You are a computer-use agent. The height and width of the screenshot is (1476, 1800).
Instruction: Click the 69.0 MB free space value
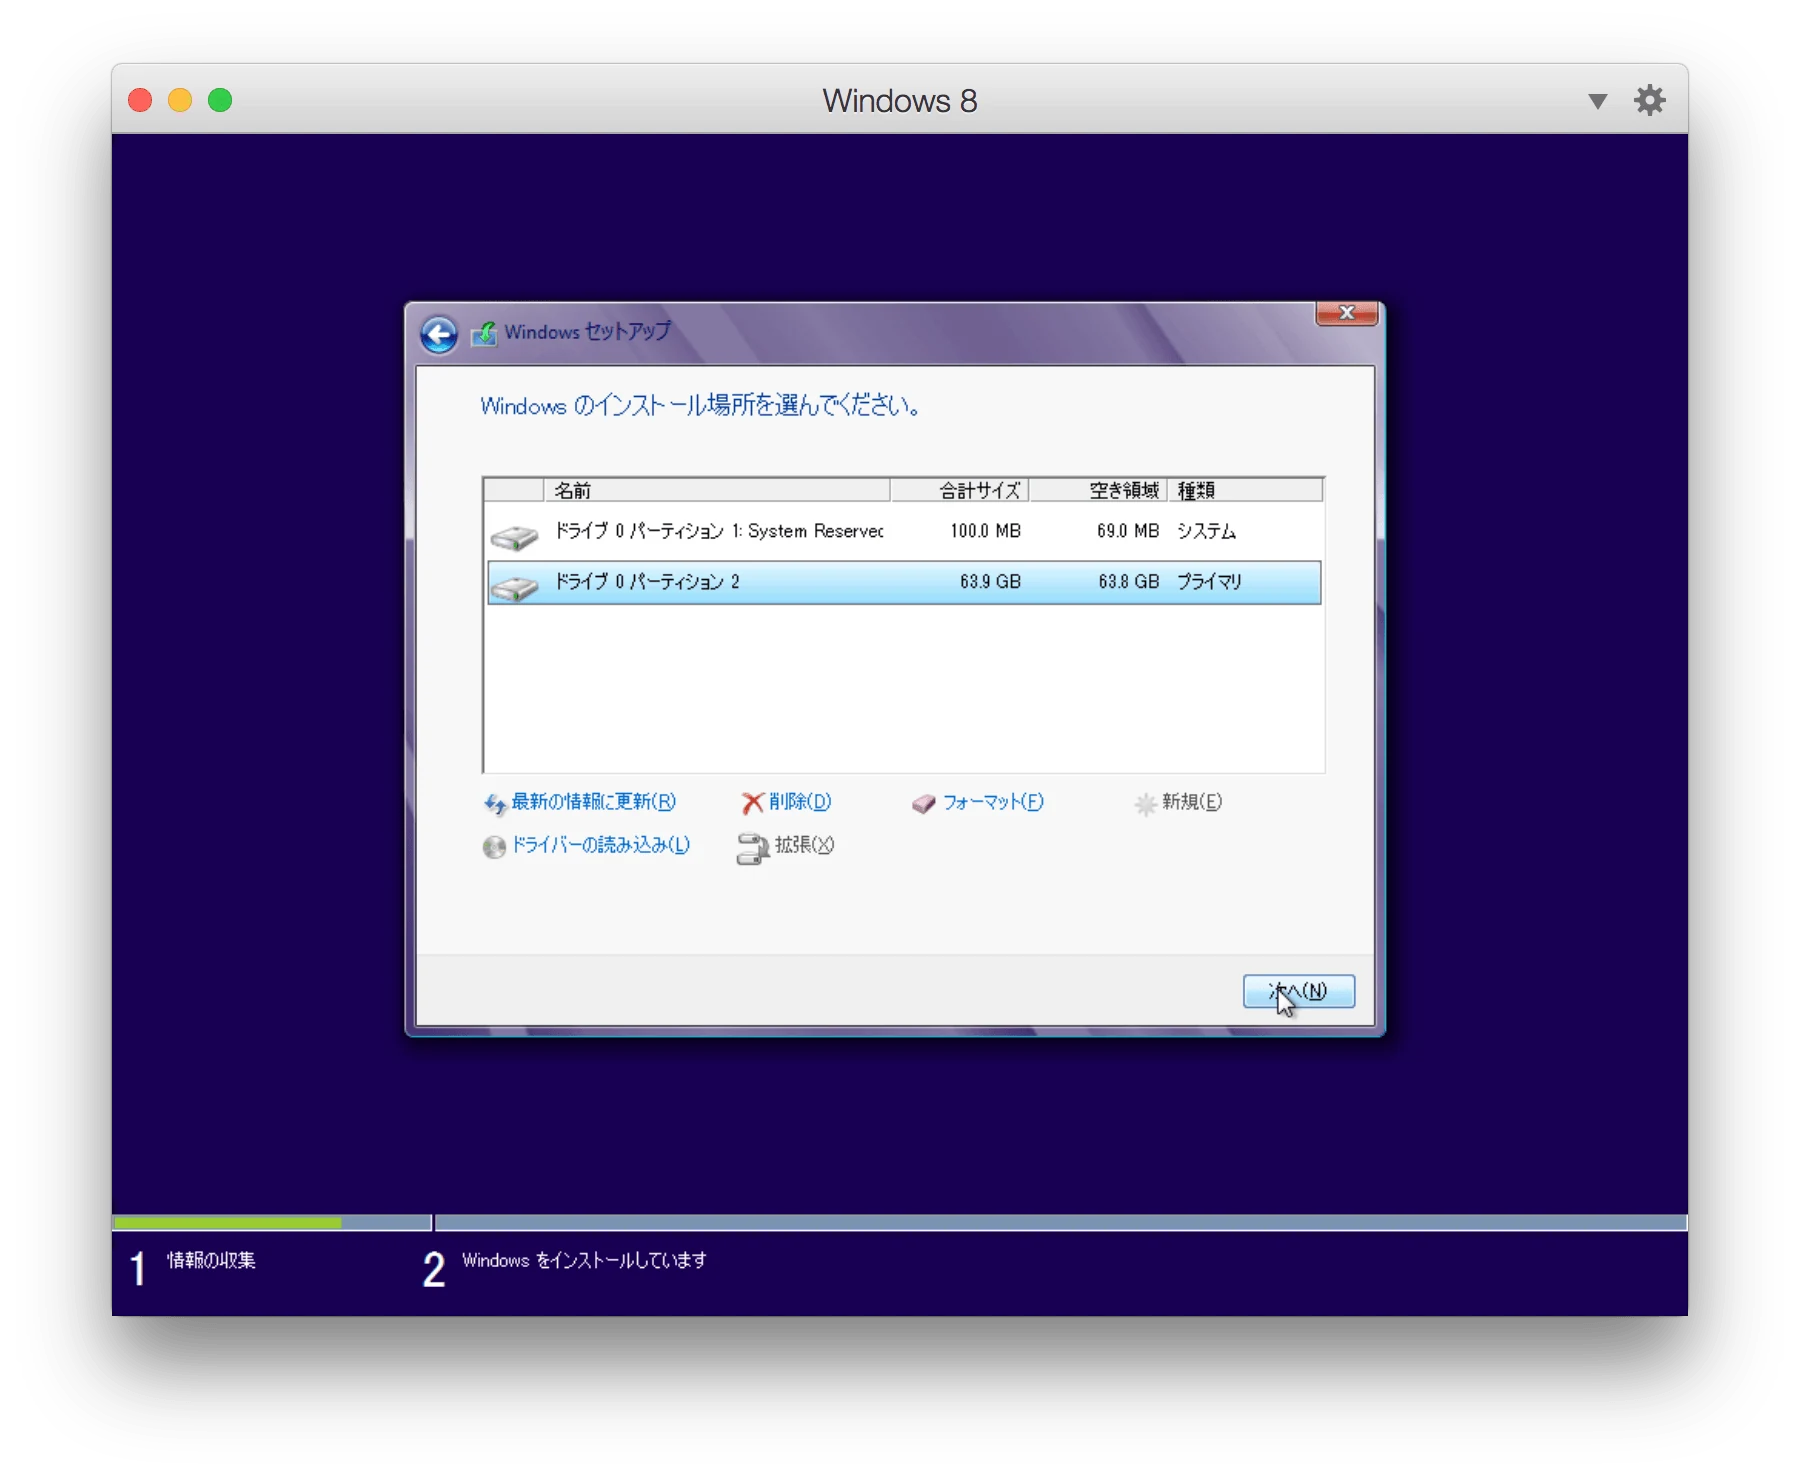point(1128,531)
